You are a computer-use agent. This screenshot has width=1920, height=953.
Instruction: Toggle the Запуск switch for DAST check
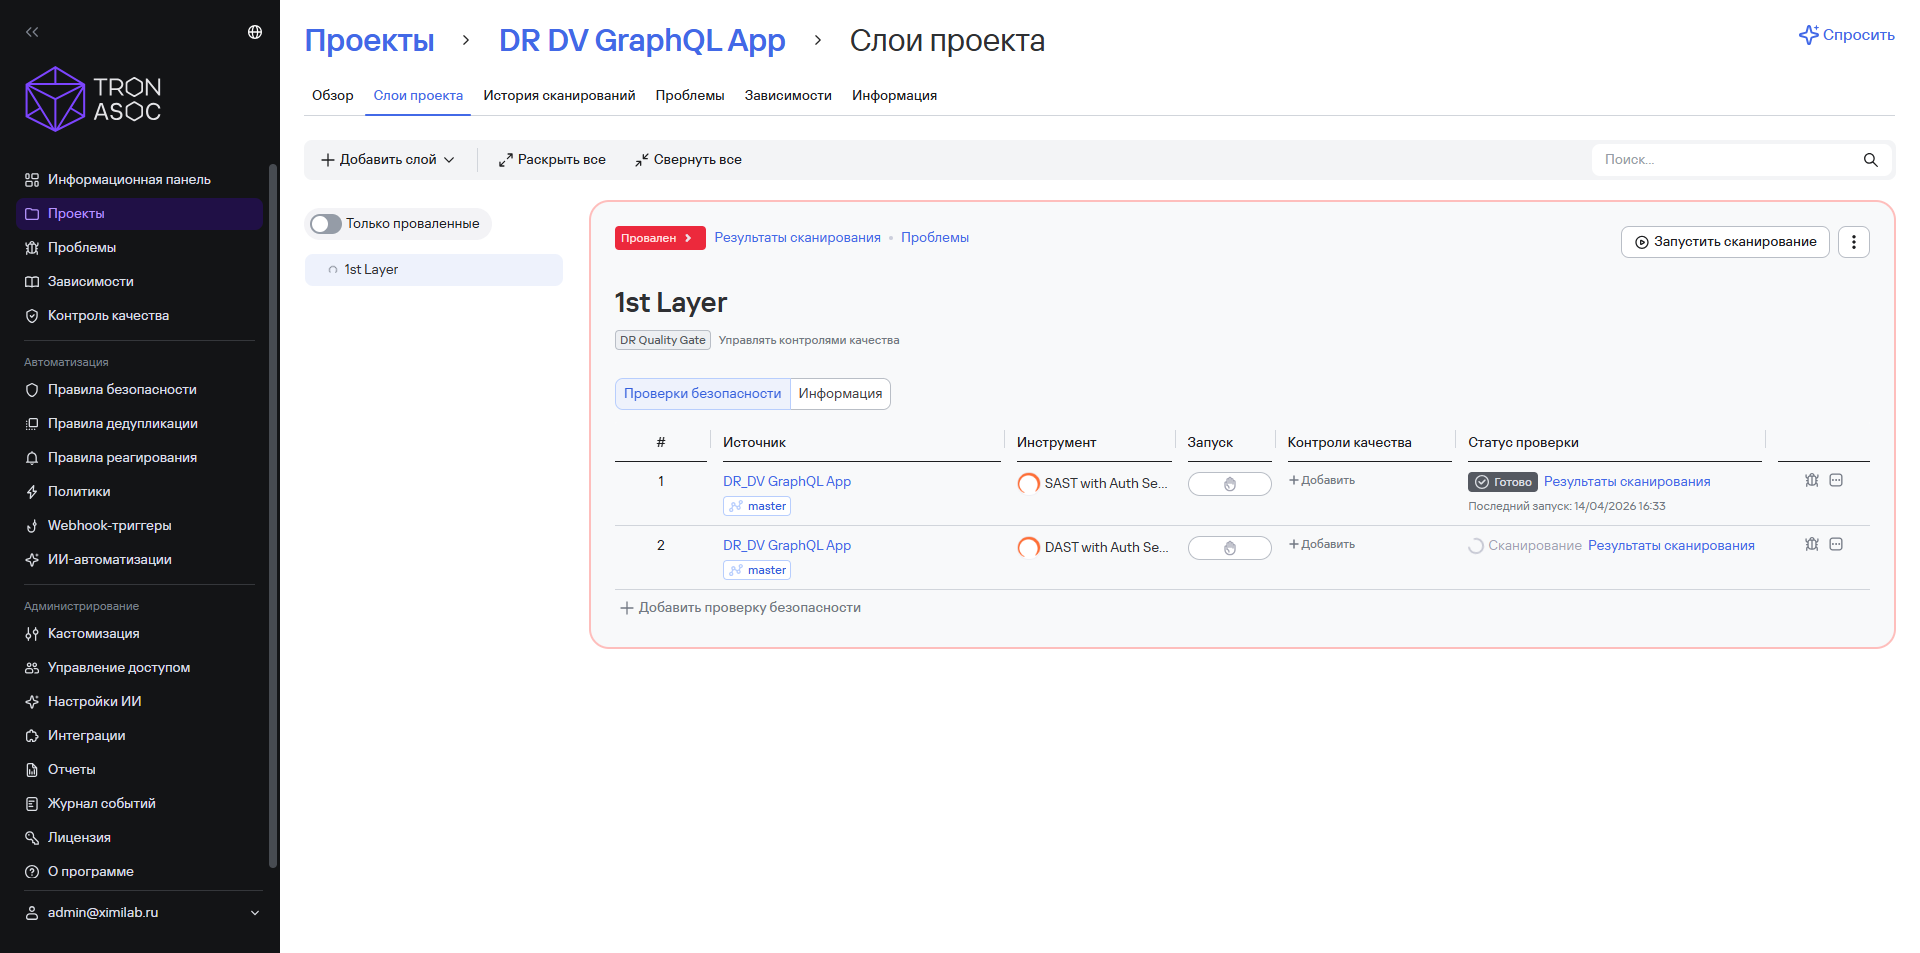[x=1229, y=548]
